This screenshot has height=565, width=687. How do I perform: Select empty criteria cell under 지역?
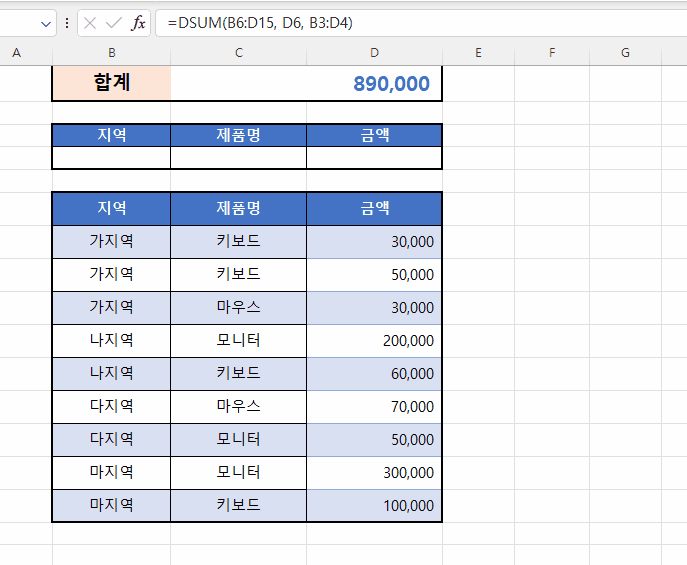tap(112, 158)
